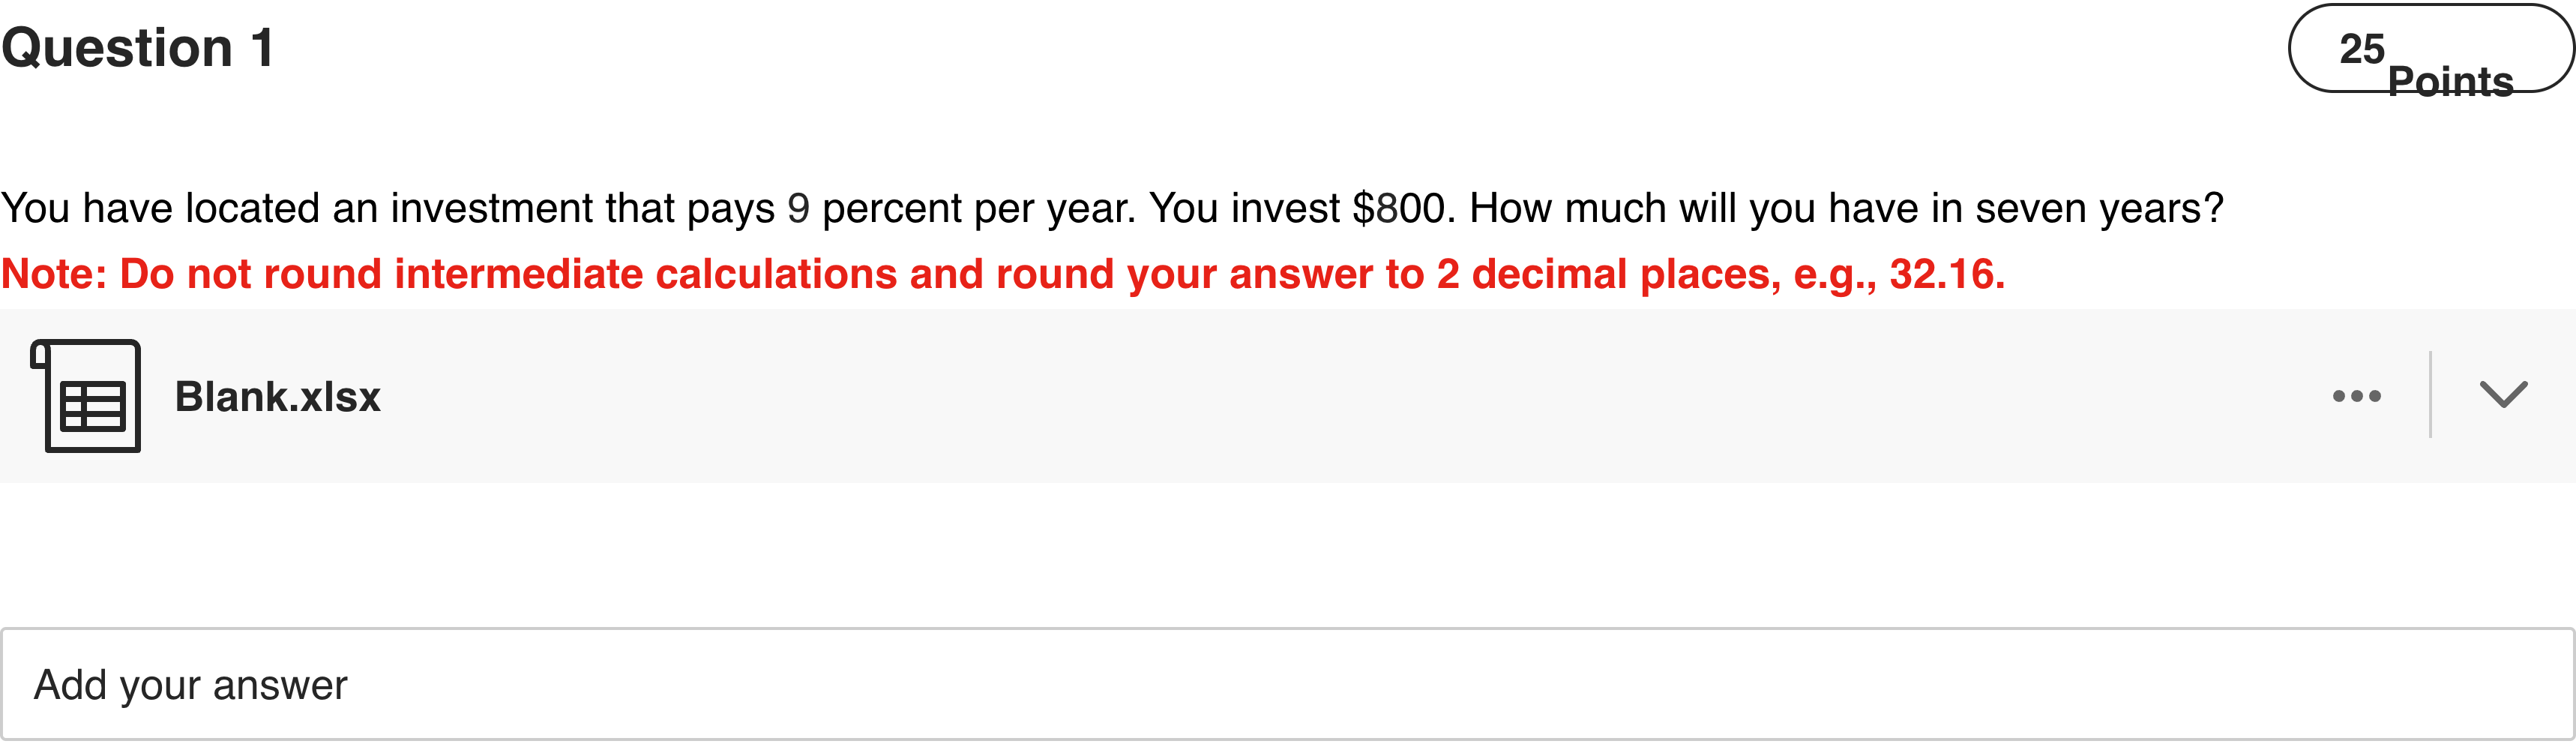Click the Blank.xlsx file name
The height and width of the screenshot is (744, 2576).
tap(277, 397)
